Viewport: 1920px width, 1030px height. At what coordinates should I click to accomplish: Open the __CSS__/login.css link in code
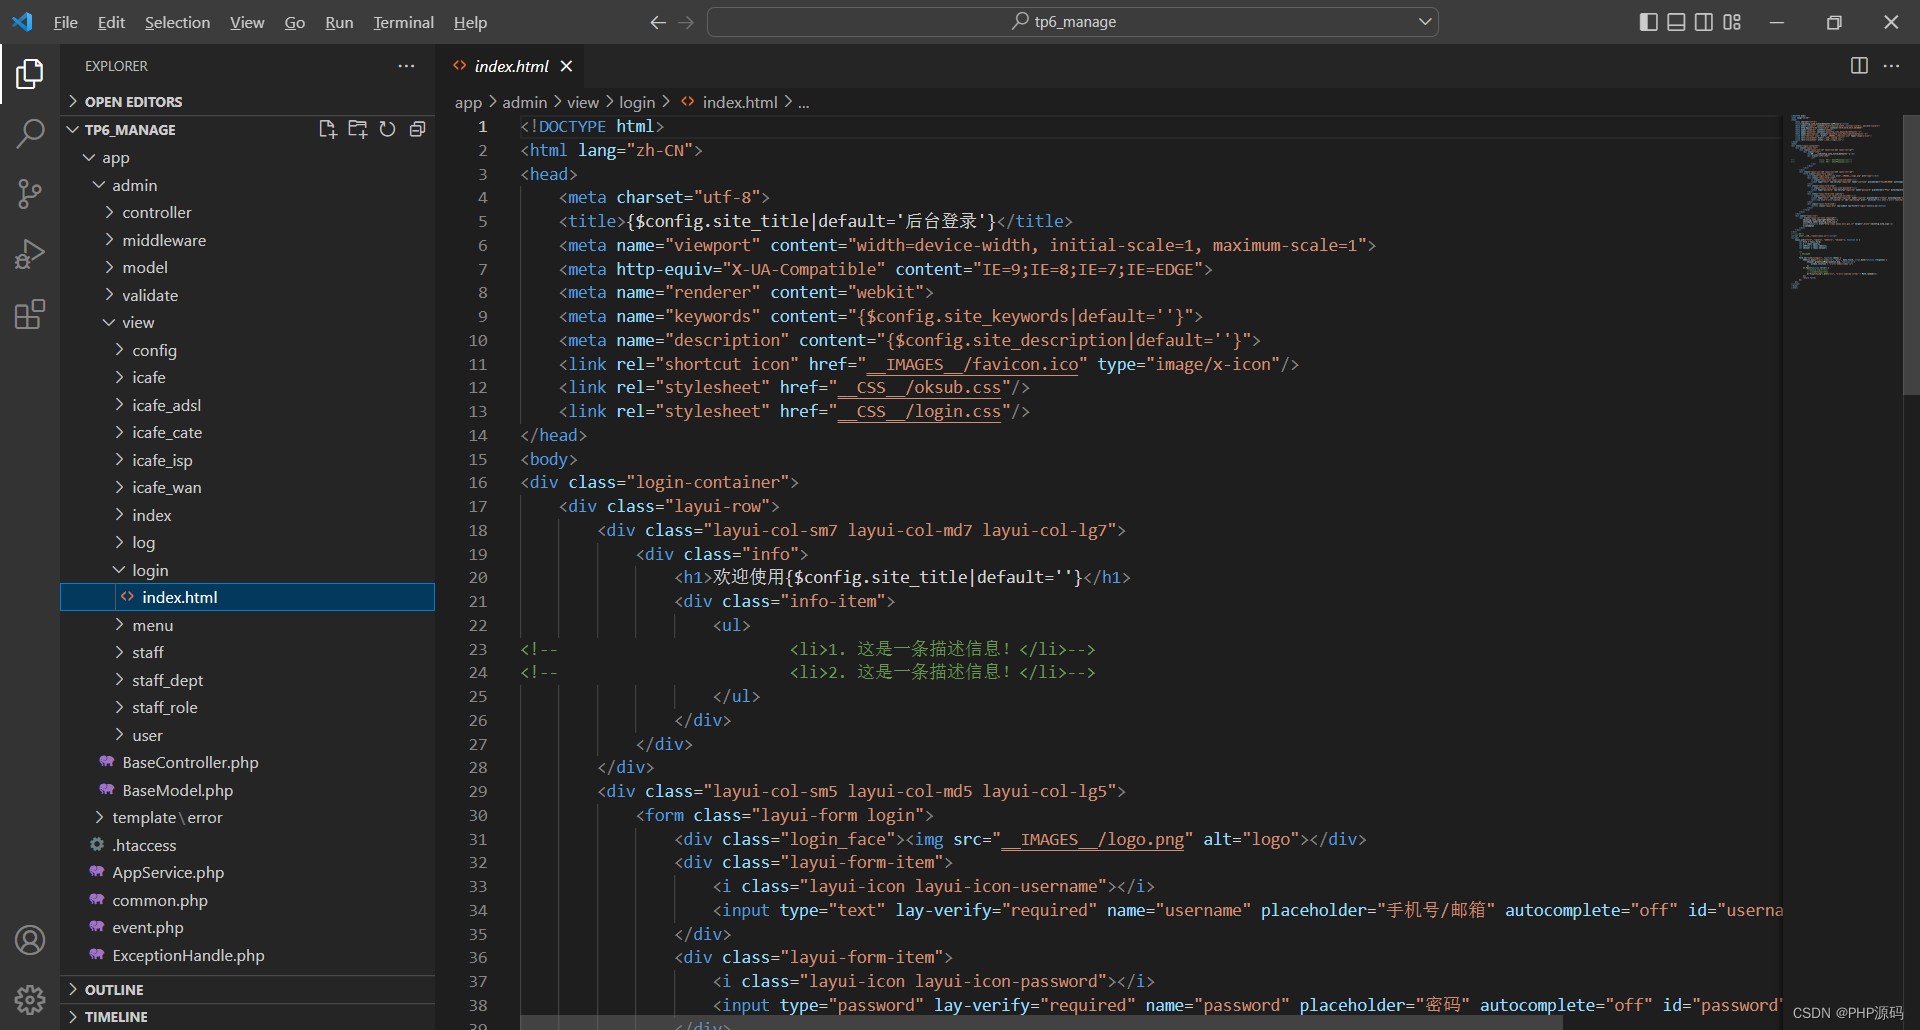[x=919, y=411]
